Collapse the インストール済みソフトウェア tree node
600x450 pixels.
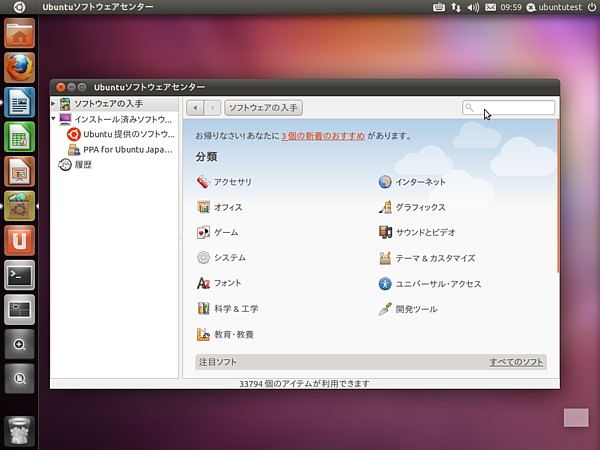(53, 119)
